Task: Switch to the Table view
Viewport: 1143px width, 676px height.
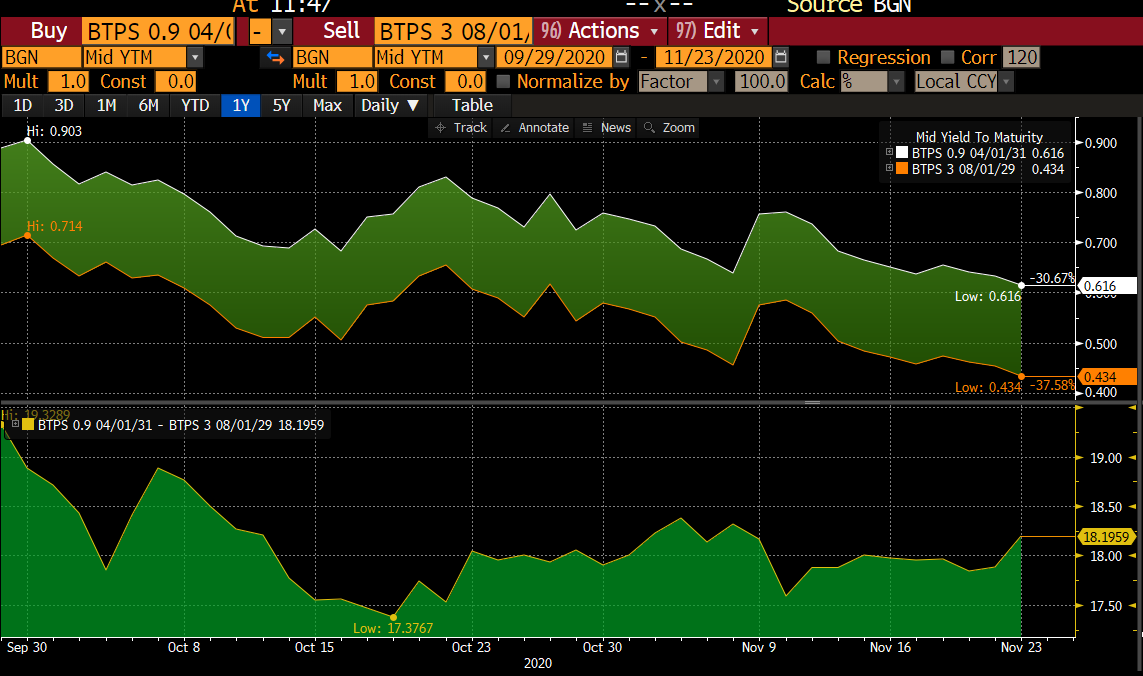Action: coord(472,105)
